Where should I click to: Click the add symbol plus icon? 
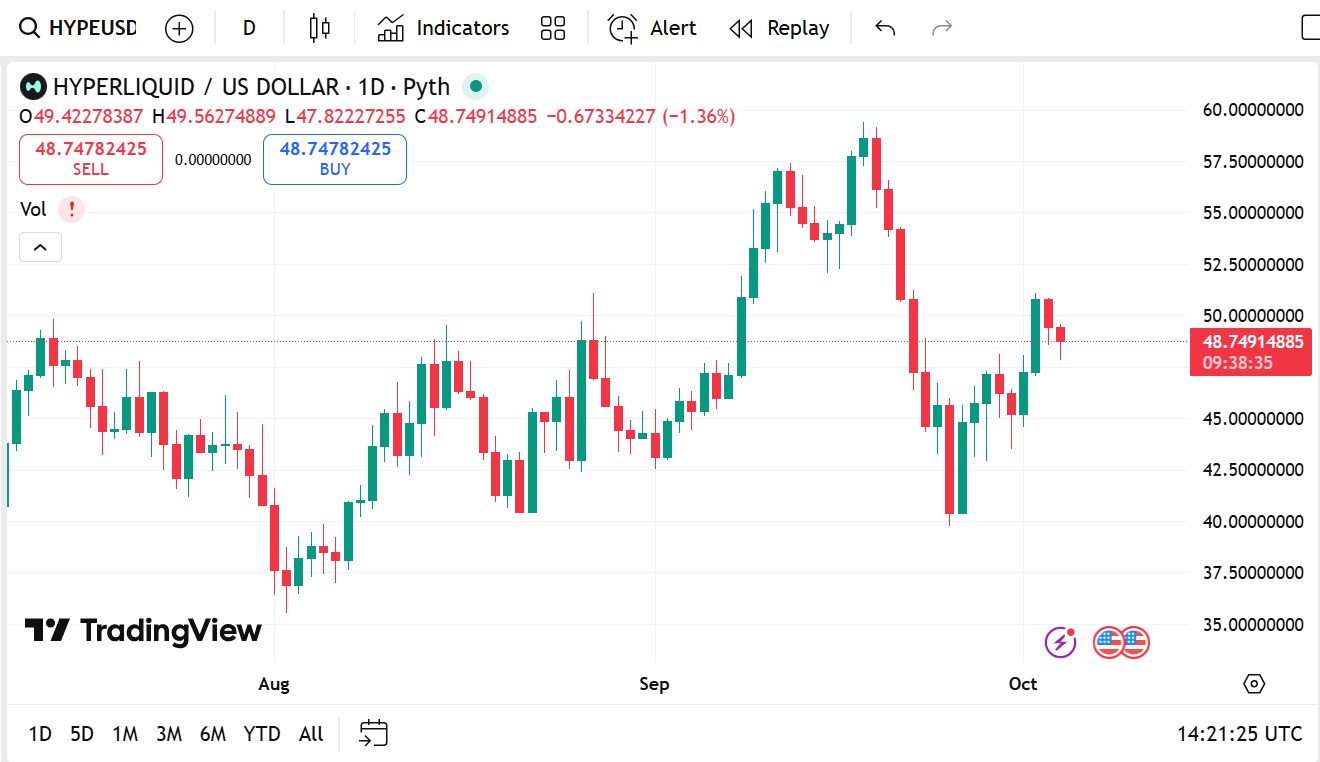tap(179, 28)
